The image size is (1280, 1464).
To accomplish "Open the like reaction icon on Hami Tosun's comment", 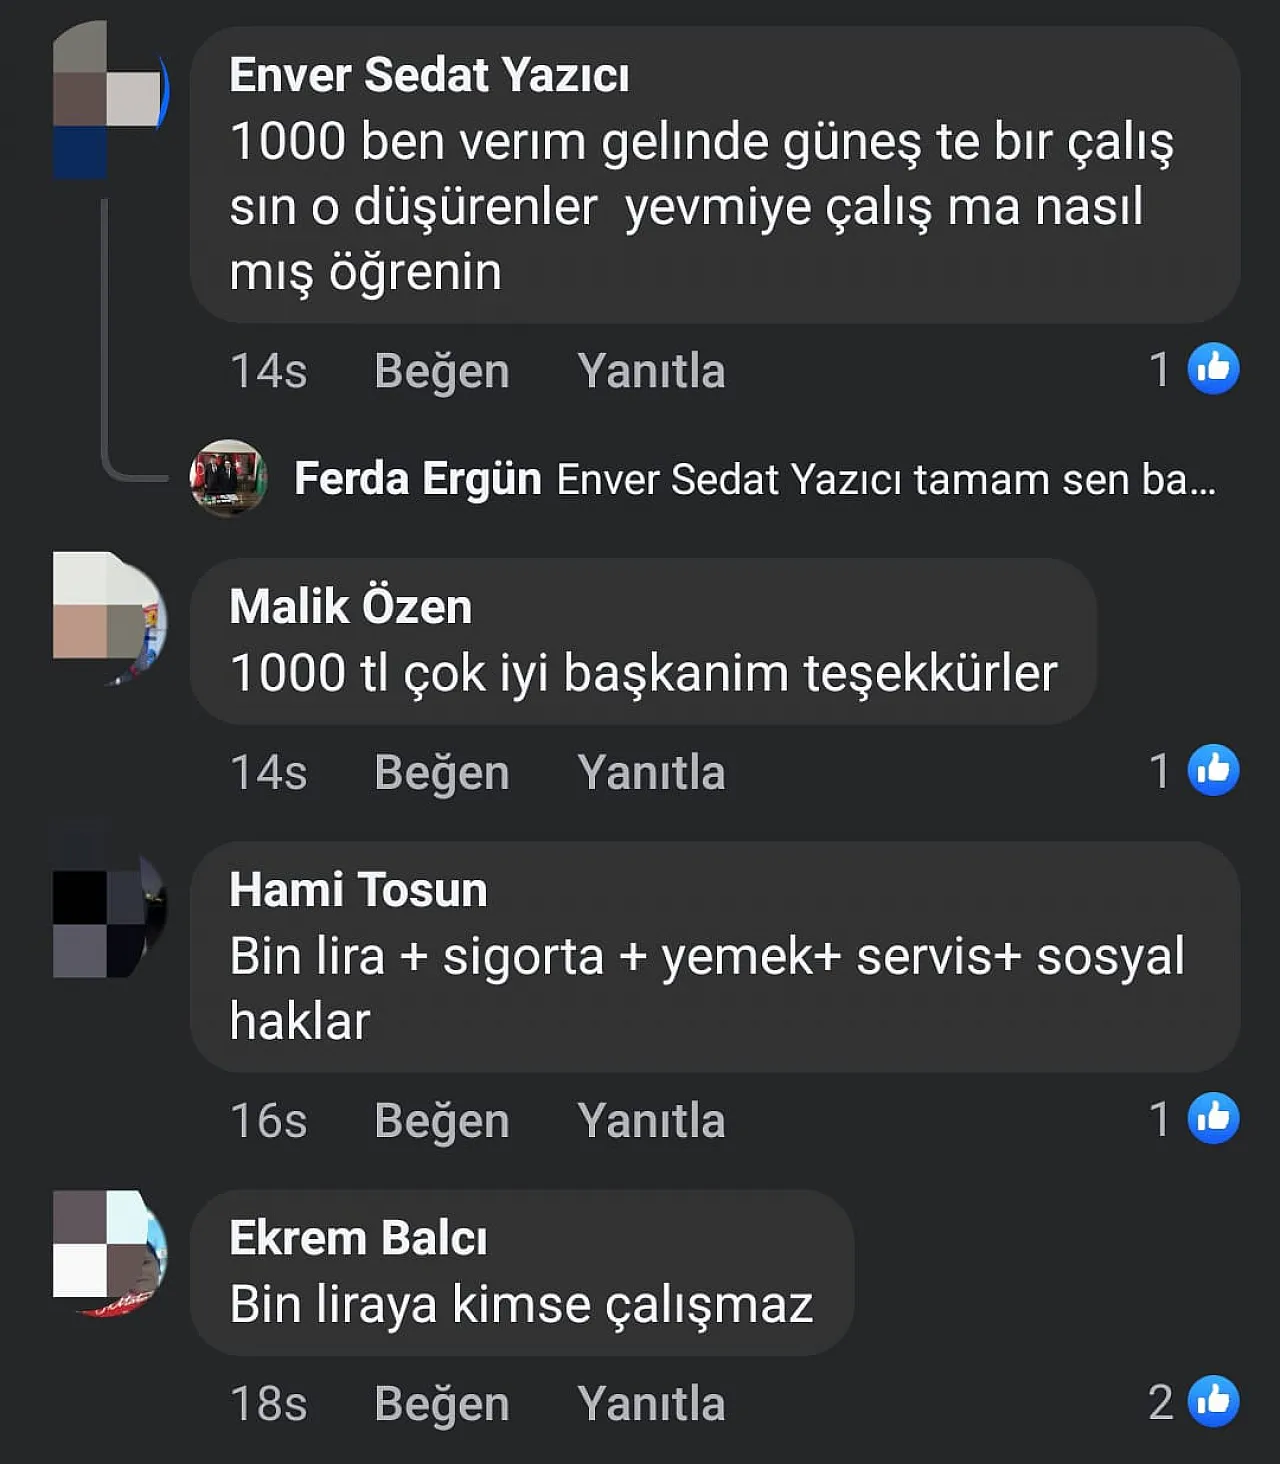I will [1213, 1118].
